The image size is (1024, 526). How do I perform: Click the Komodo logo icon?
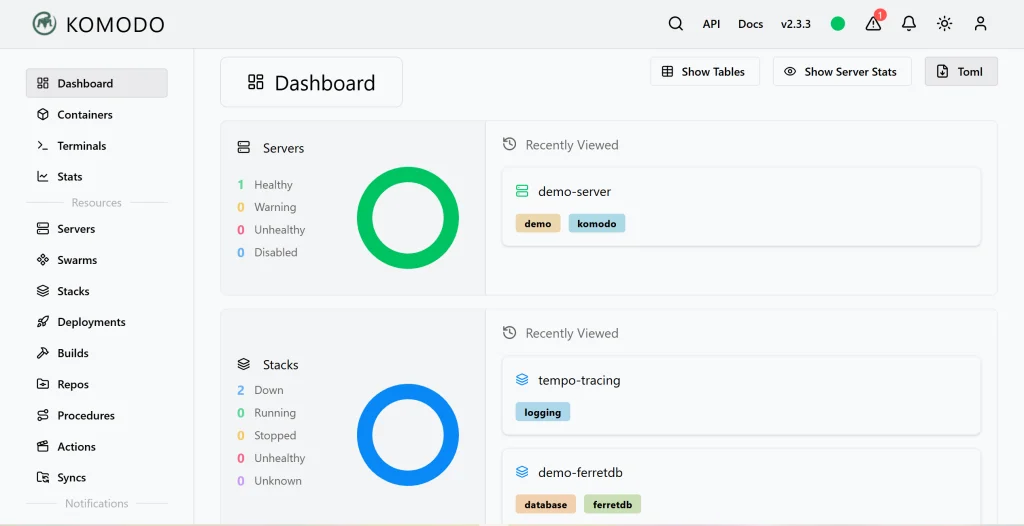pos(44,24)
